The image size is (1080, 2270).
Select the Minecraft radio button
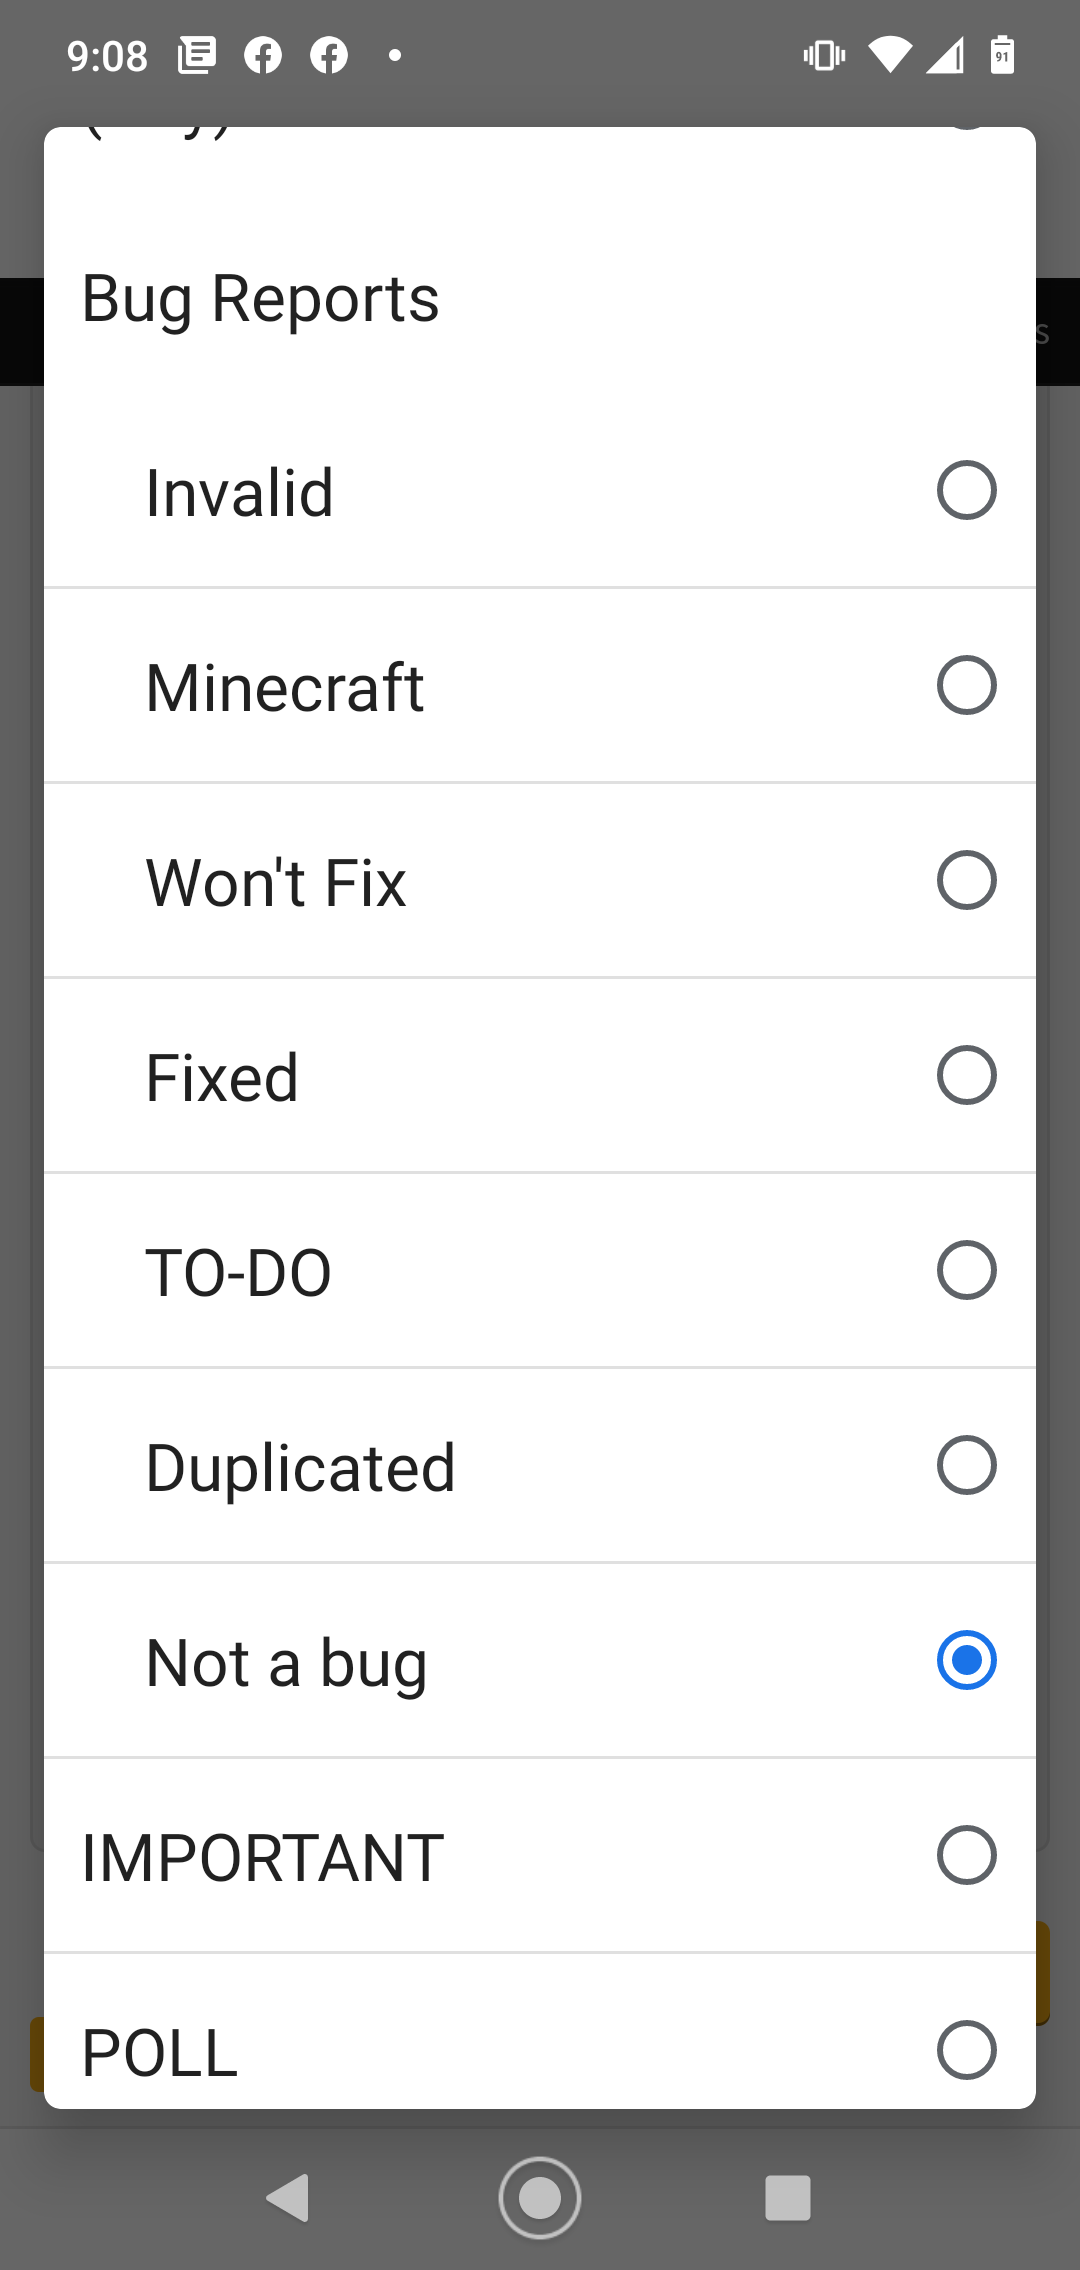(966, 685)
